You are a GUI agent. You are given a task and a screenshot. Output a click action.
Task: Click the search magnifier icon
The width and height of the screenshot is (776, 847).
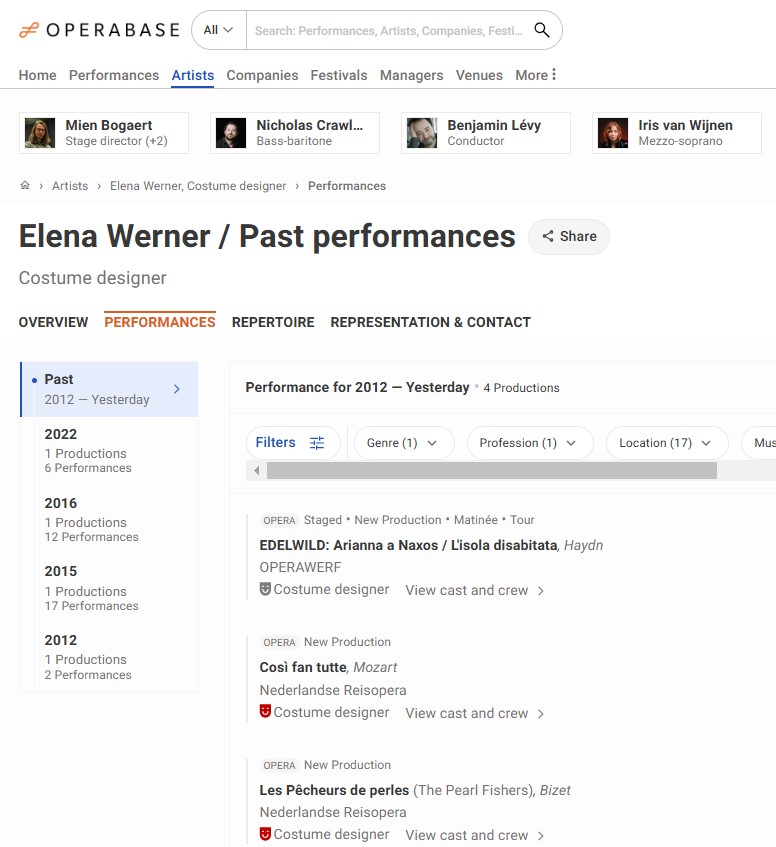tap(542, 30)
